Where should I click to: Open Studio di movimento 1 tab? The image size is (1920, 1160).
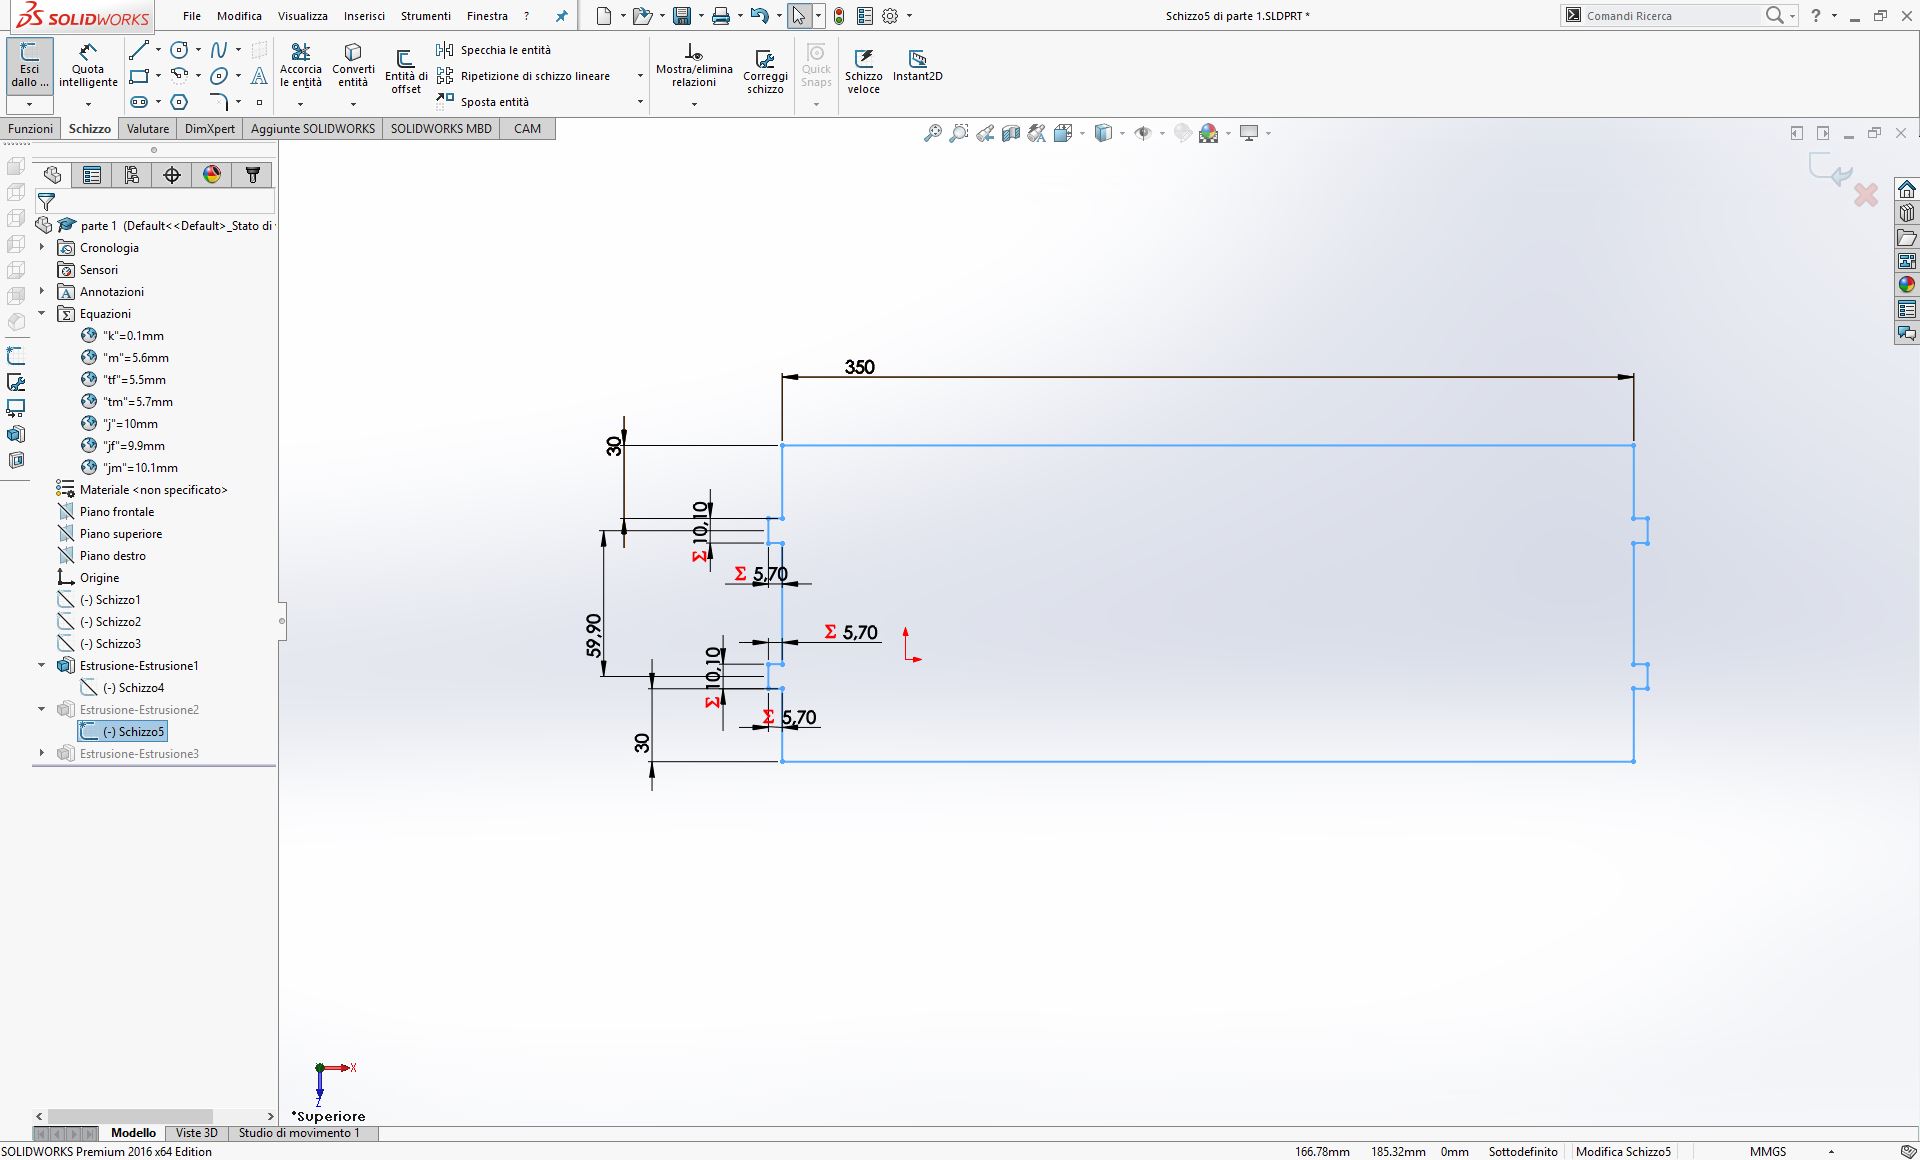point(299,1133)
